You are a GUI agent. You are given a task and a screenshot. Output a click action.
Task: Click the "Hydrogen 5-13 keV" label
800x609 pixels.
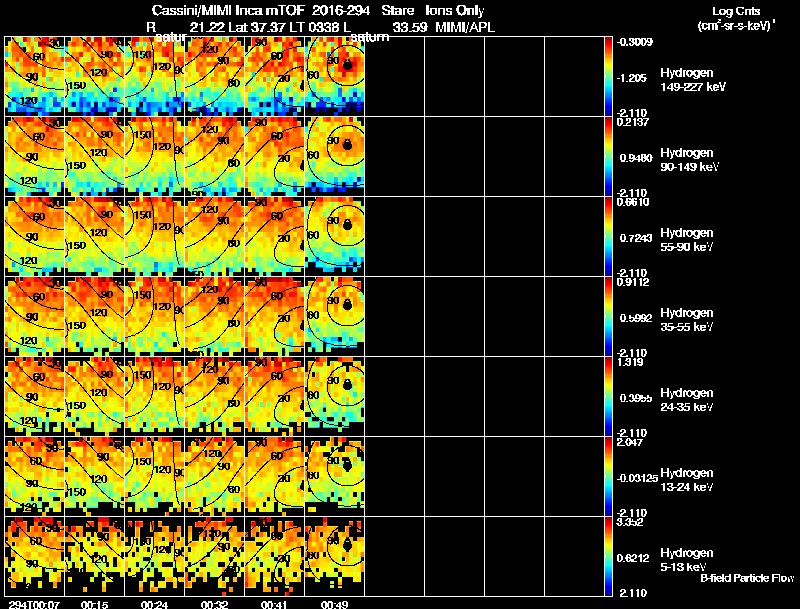point(687,560)
